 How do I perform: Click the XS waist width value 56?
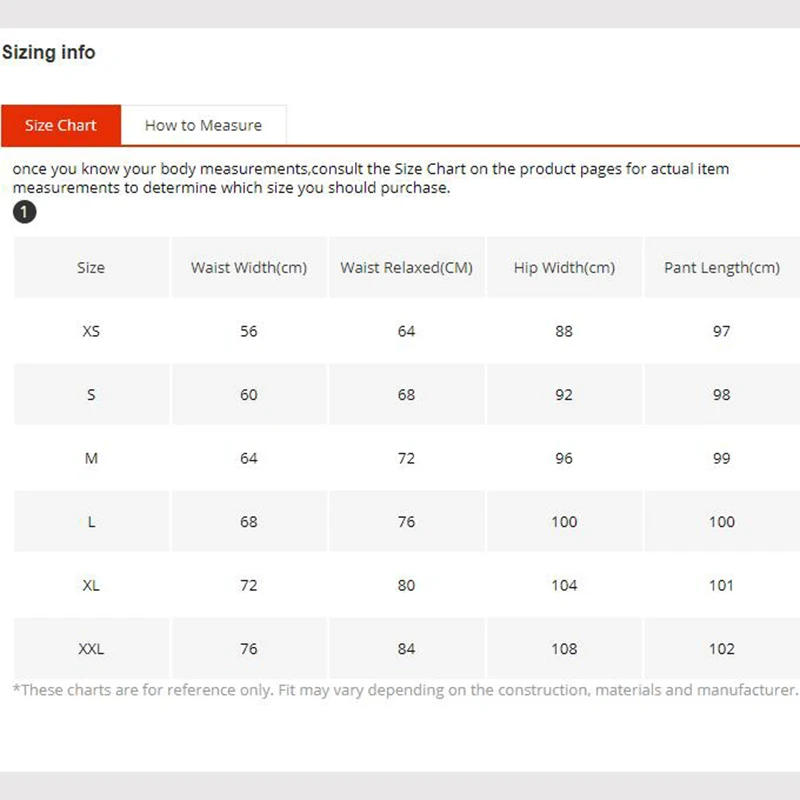click(249, 331)
